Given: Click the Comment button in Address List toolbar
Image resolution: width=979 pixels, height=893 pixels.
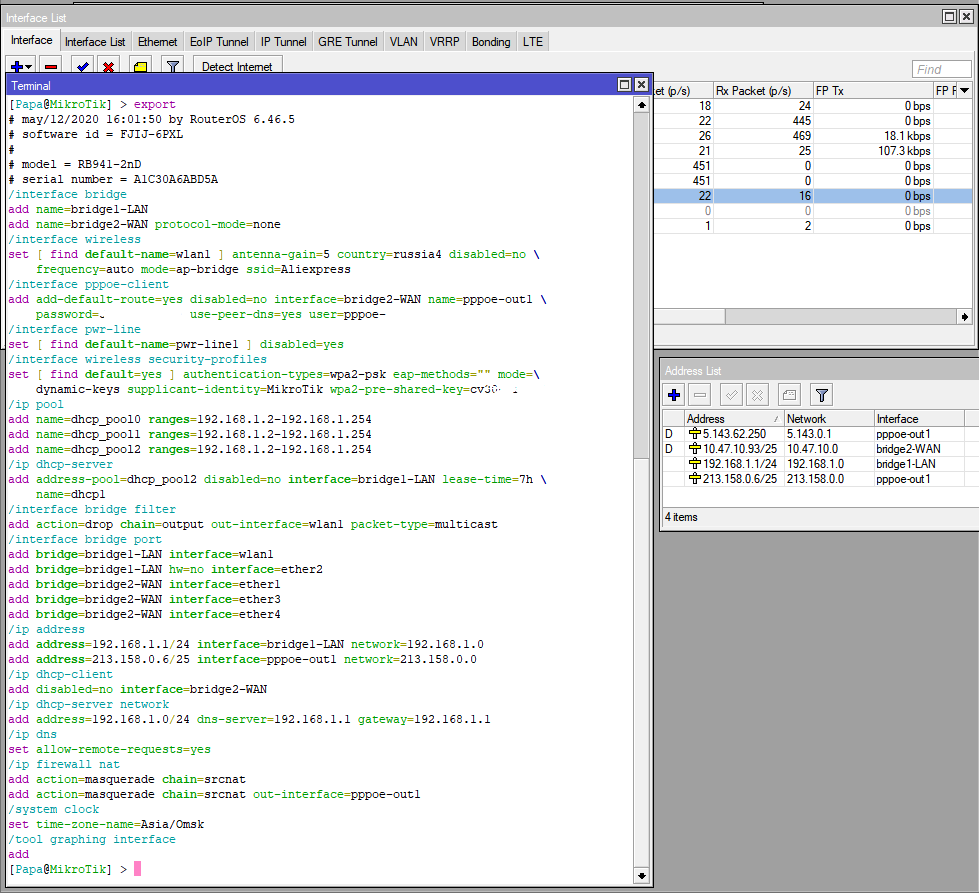Looking at the screenshot, I should click(x=789, y=395).
